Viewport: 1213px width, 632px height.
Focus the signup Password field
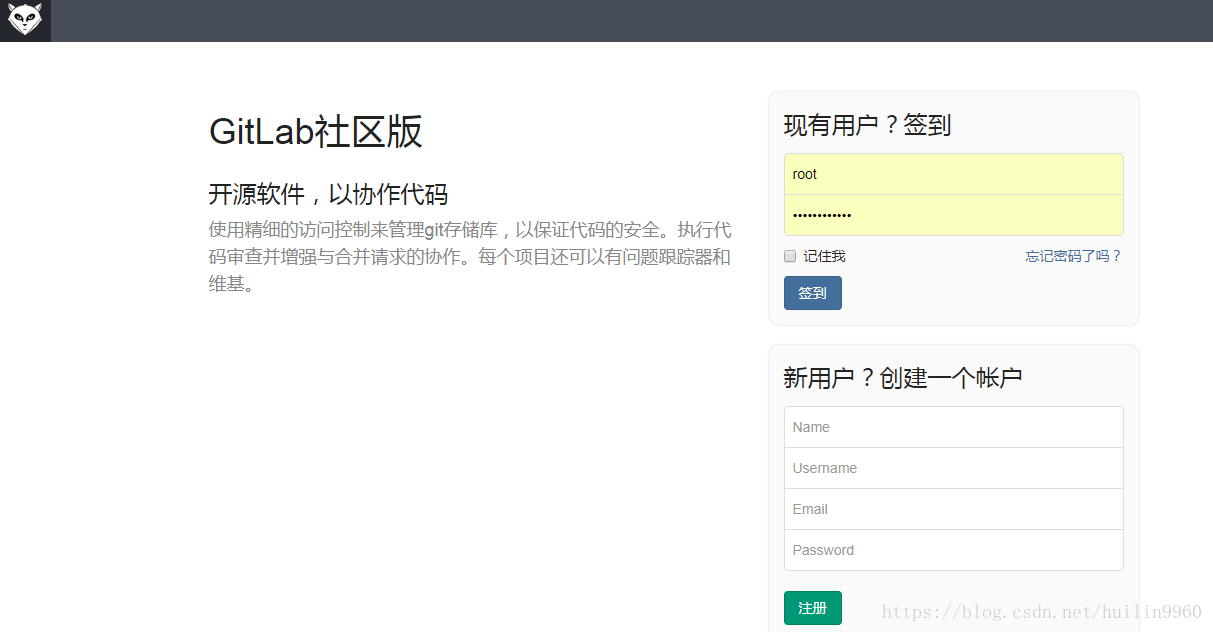tap(953, 550)
